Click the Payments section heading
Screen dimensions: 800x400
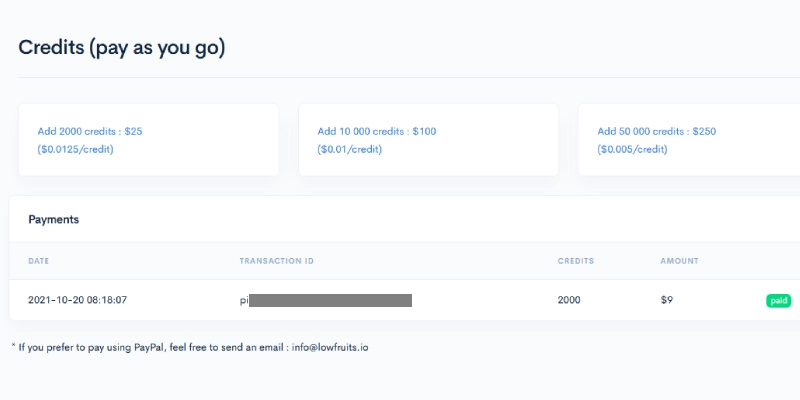54,219
